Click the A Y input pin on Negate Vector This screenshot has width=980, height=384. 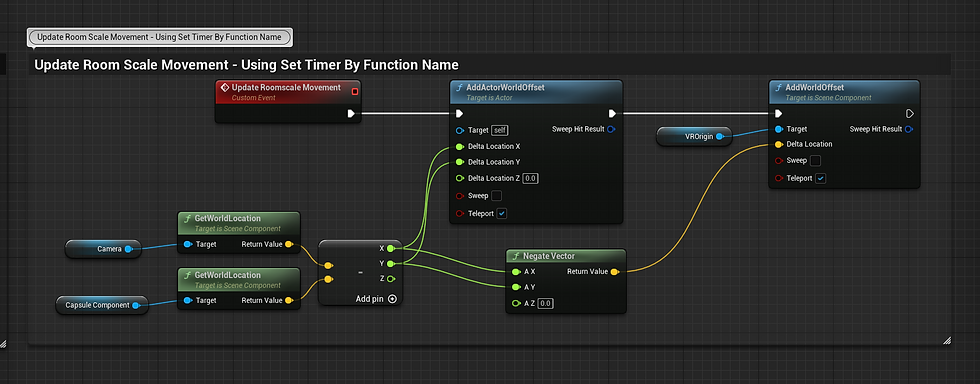point(516,287)
